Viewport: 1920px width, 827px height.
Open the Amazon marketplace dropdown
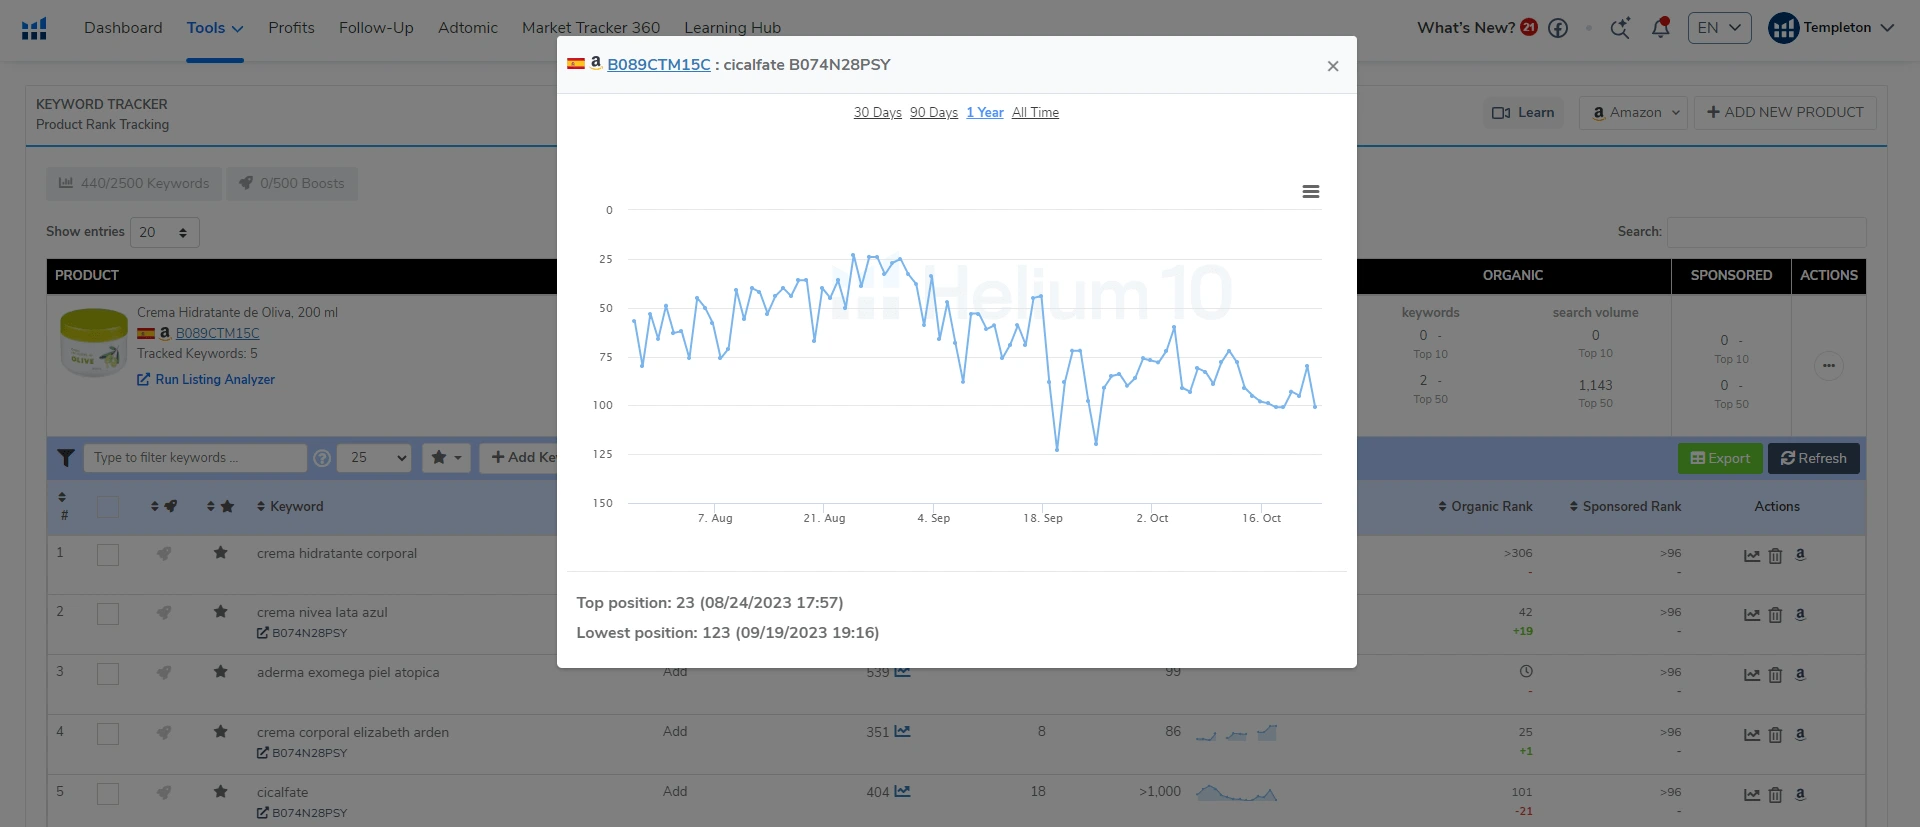coord(1634,113)
